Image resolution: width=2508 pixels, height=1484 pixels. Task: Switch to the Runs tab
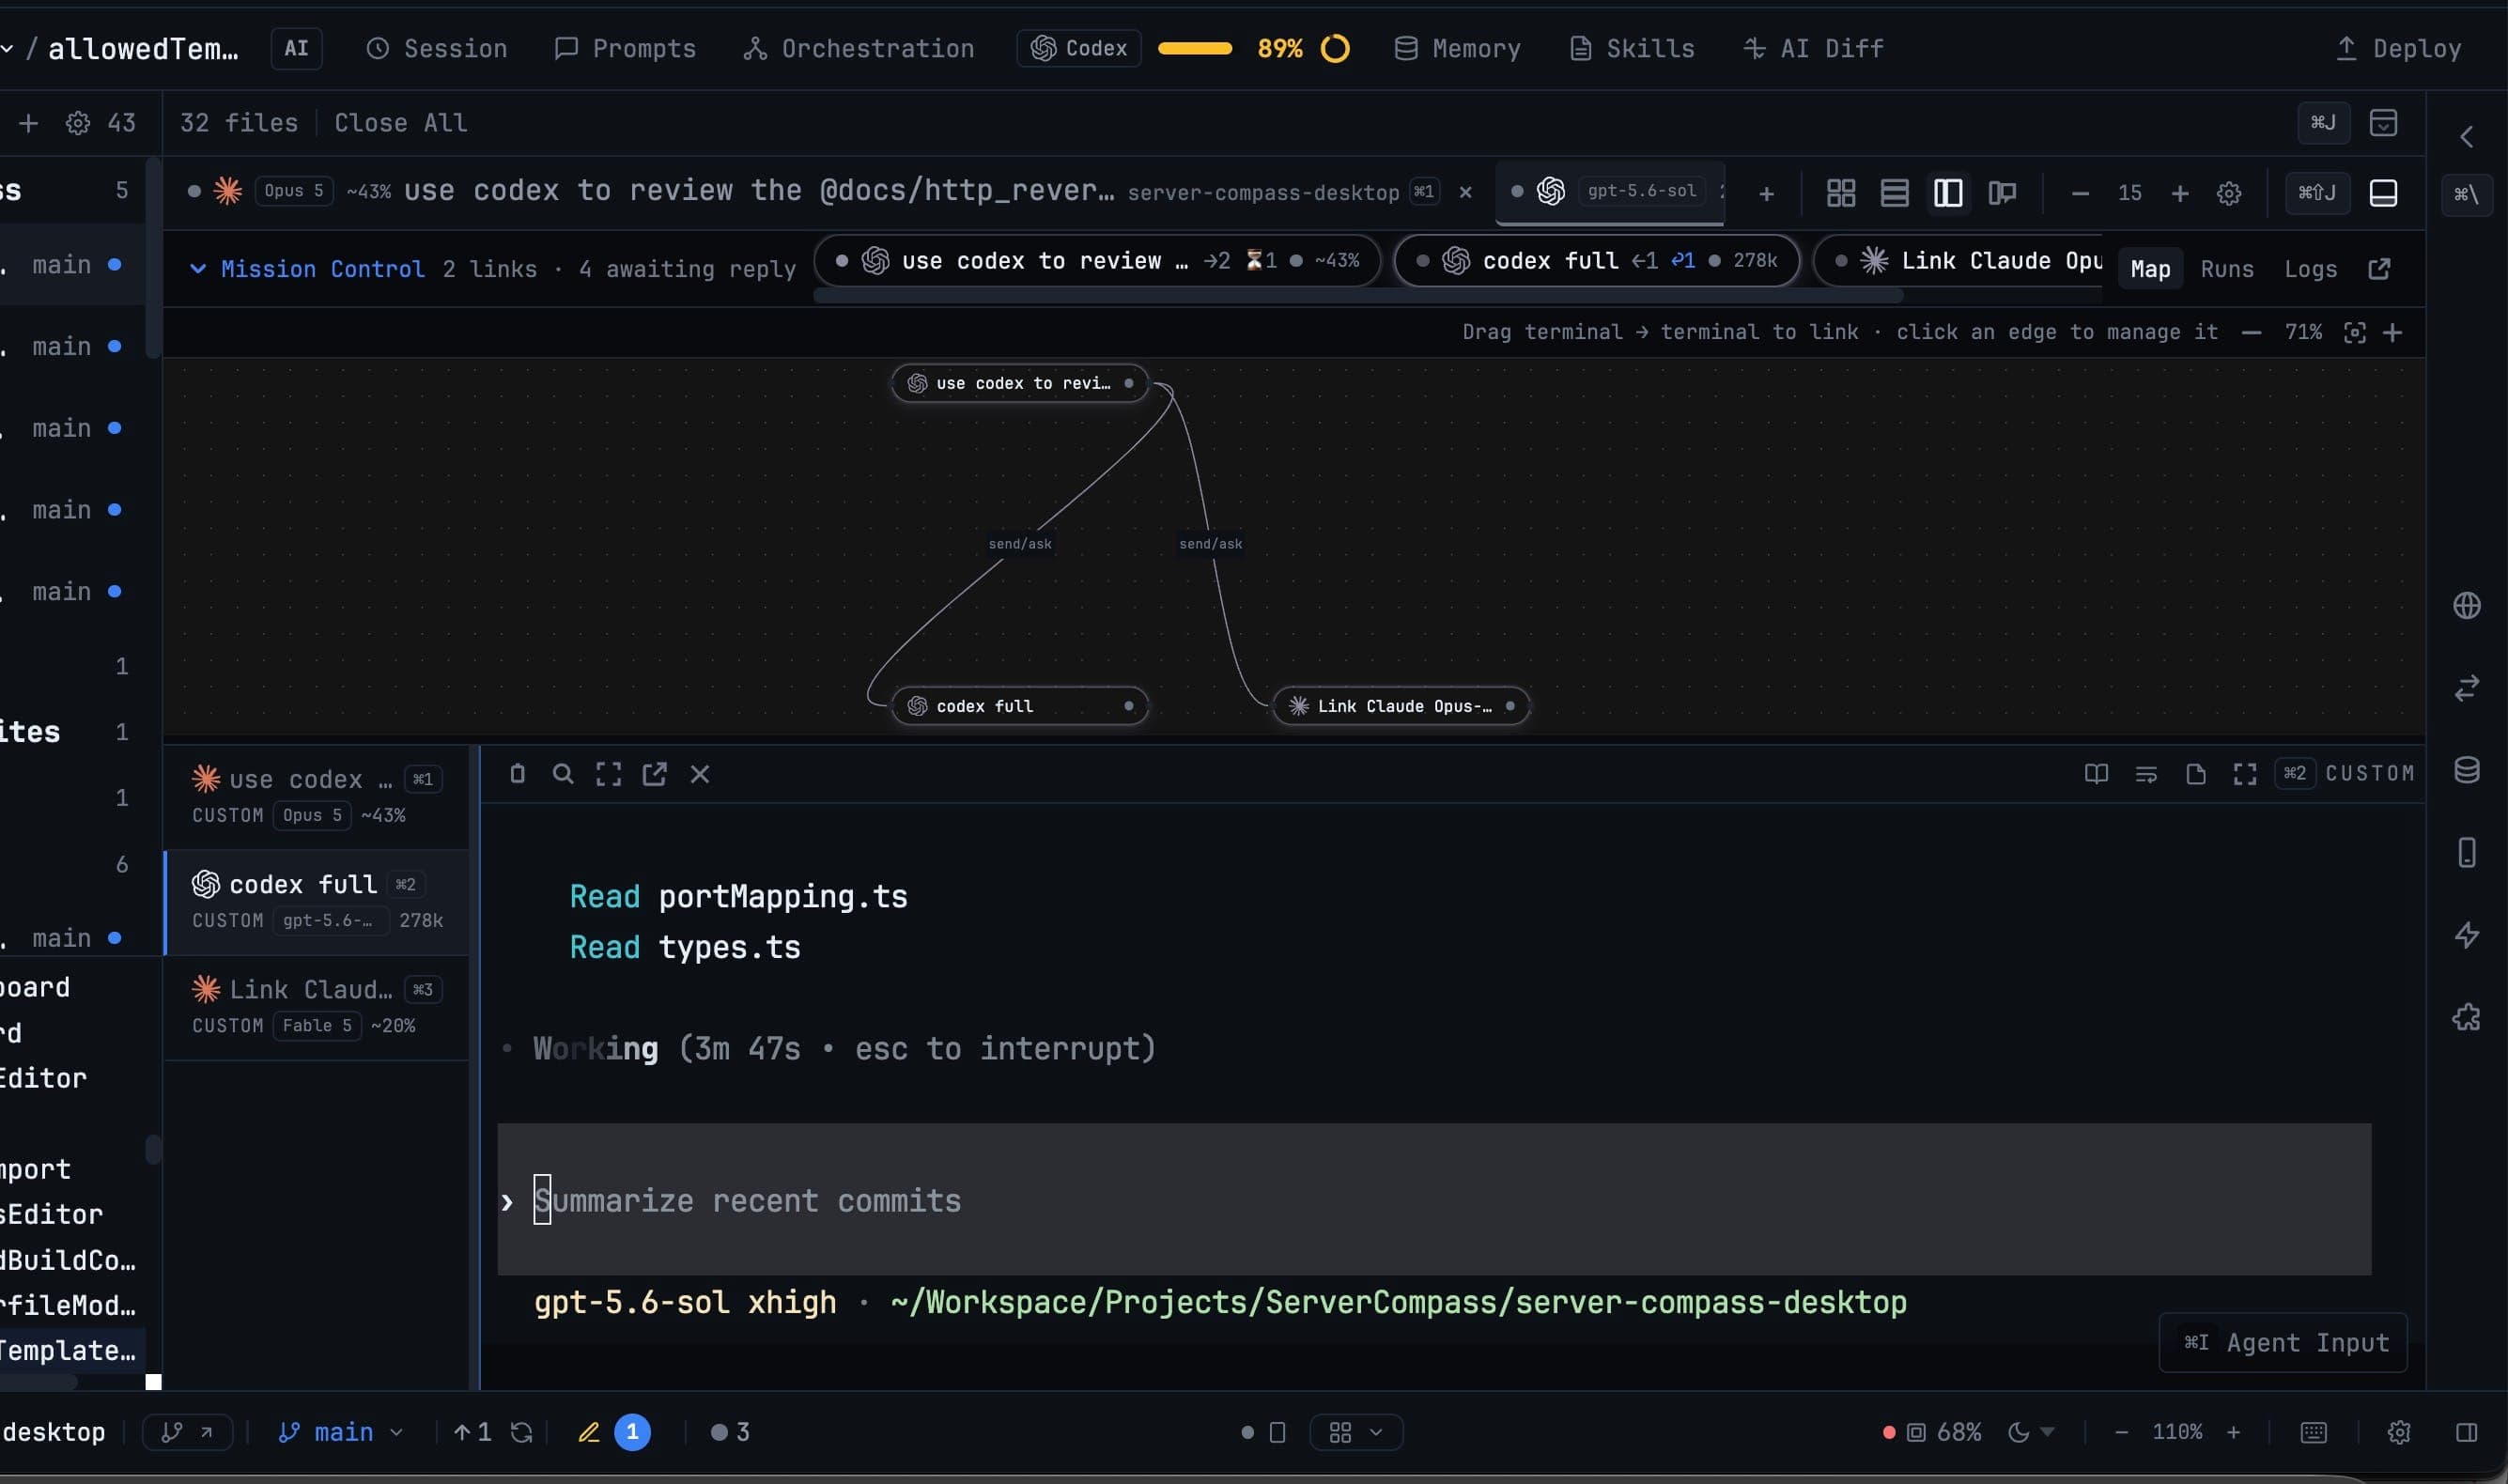point(2227,268)
